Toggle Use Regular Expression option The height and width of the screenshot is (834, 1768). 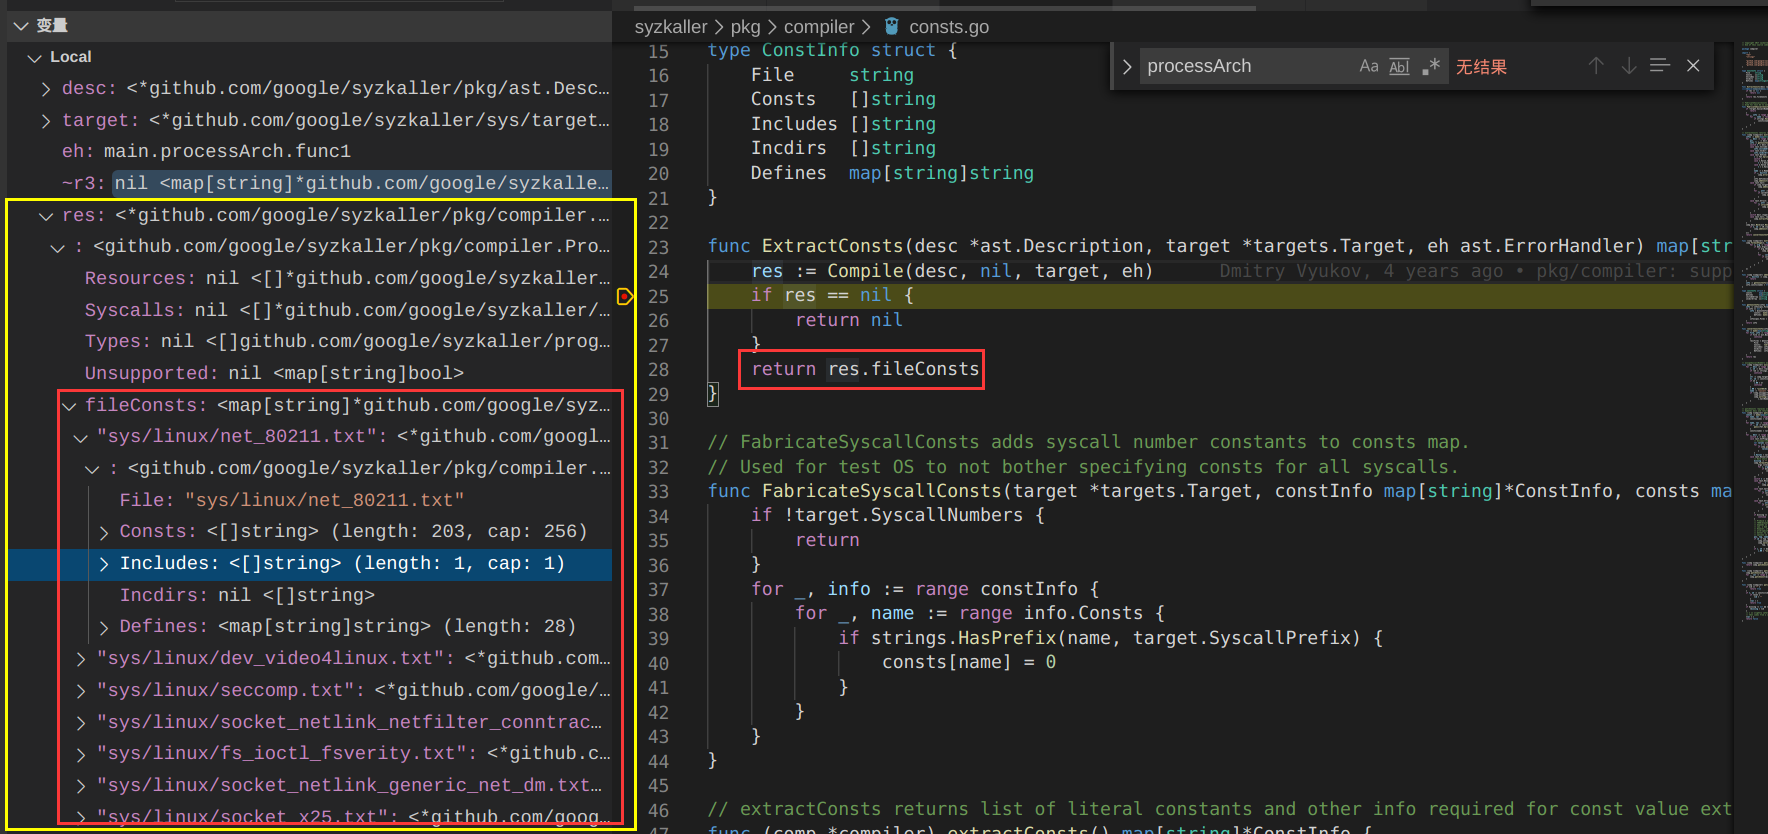tap(1431, 66)
